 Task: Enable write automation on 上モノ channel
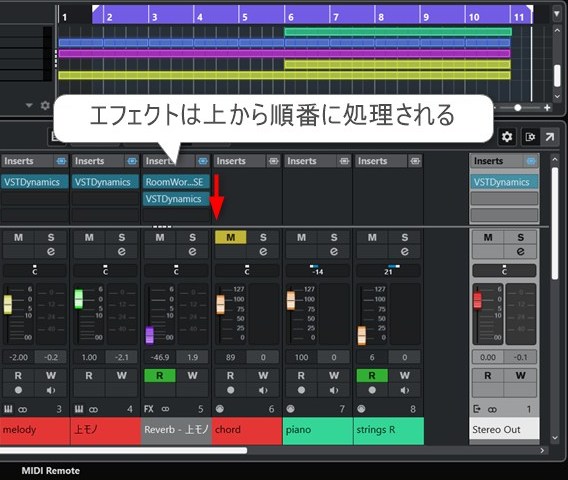tap(122, 376)
